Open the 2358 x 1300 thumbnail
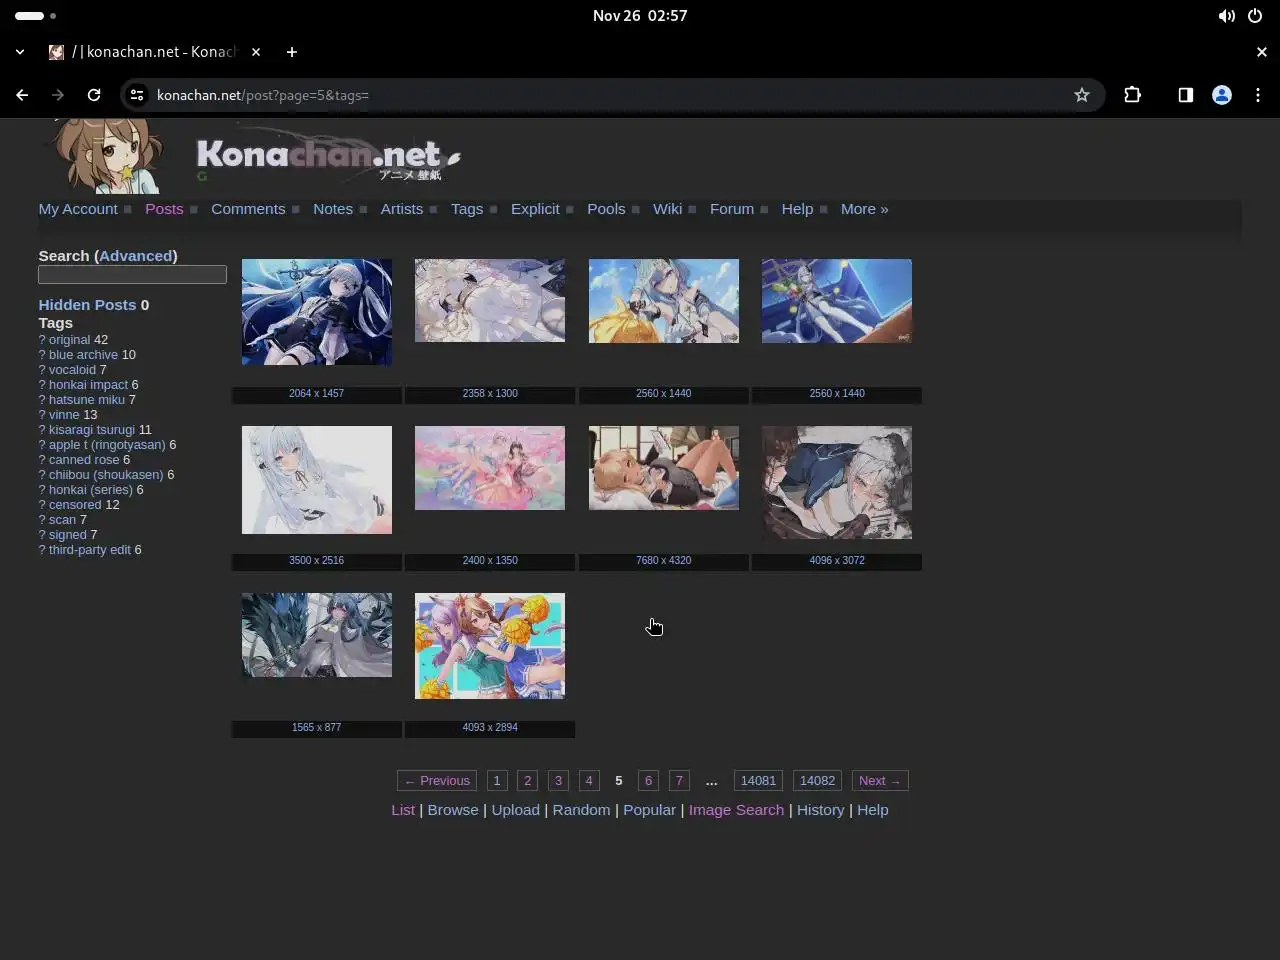Viewport: 1280px width, 960px height. pyautogui.click(x=490, y=300)
